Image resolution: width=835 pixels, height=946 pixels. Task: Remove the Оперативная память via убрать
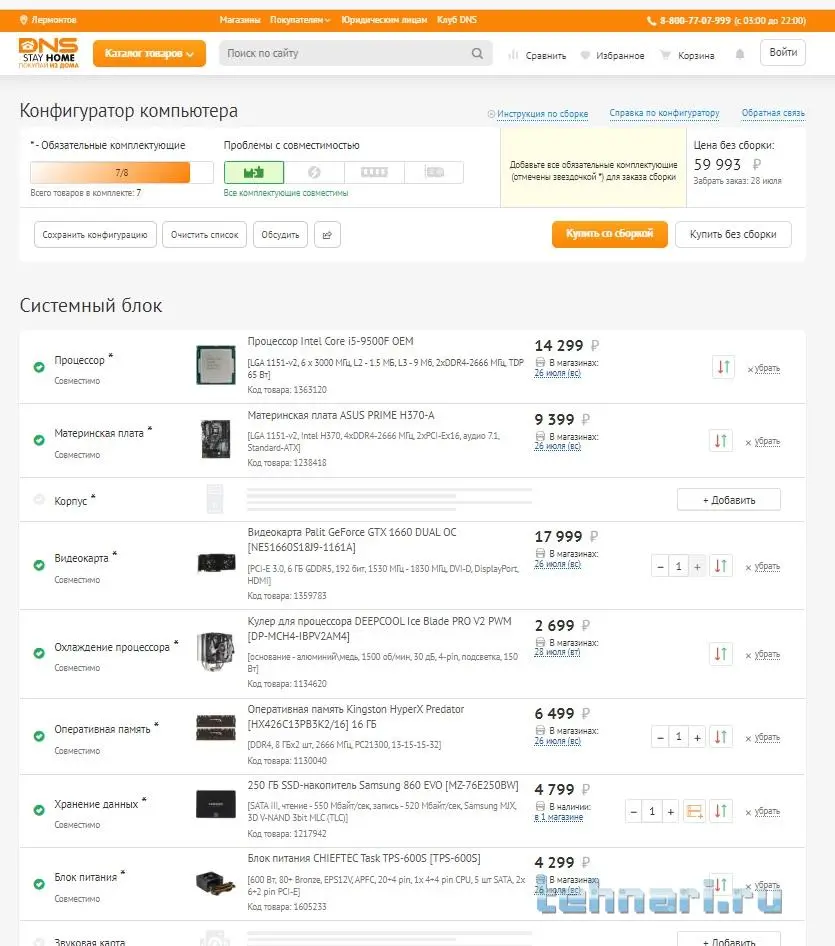[x=763, y=738]
